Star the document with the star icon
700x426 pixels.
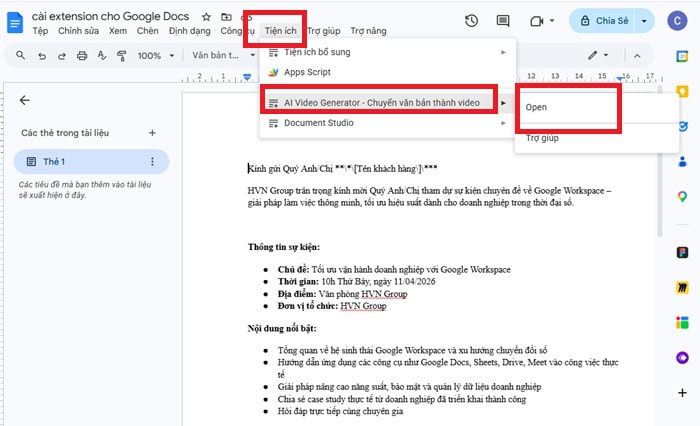pyautogui.click(x=206, y=17)
